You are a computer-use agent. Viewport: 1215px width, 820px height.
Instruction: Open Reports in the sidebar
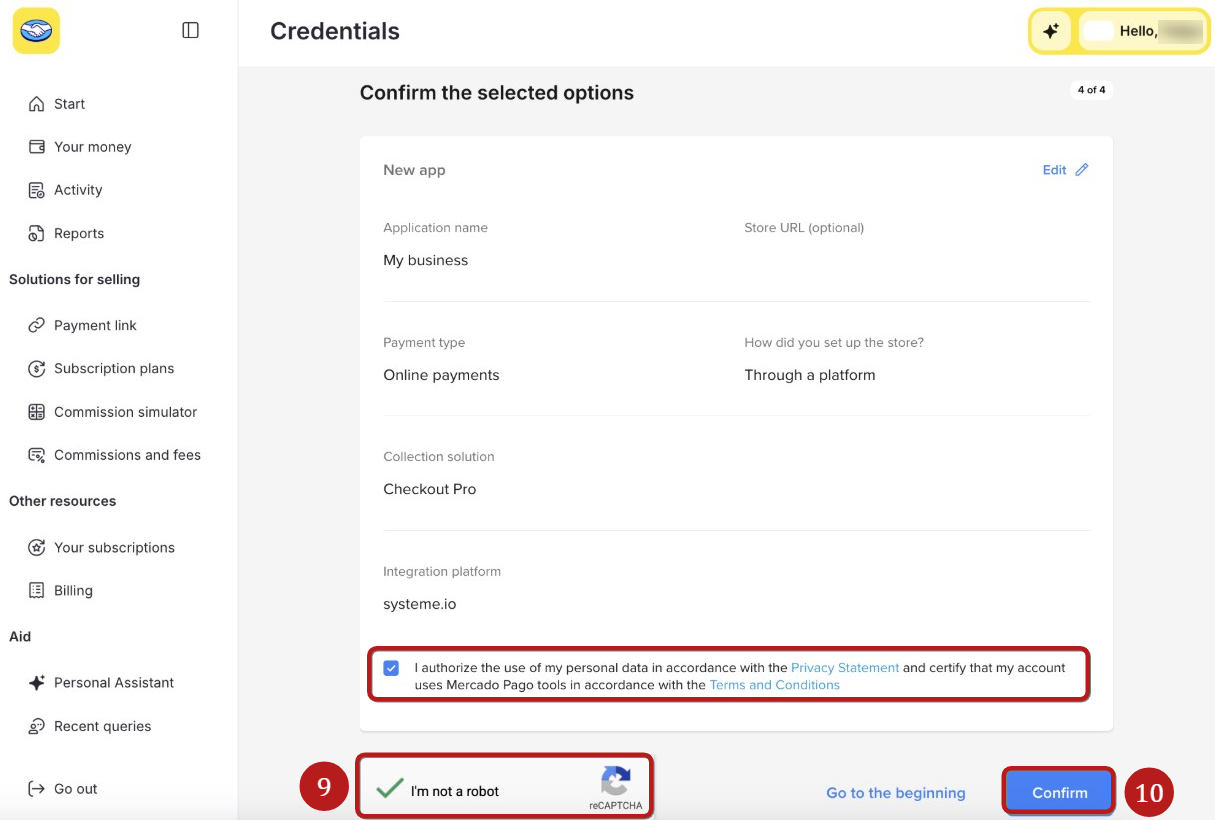(79, 233)
